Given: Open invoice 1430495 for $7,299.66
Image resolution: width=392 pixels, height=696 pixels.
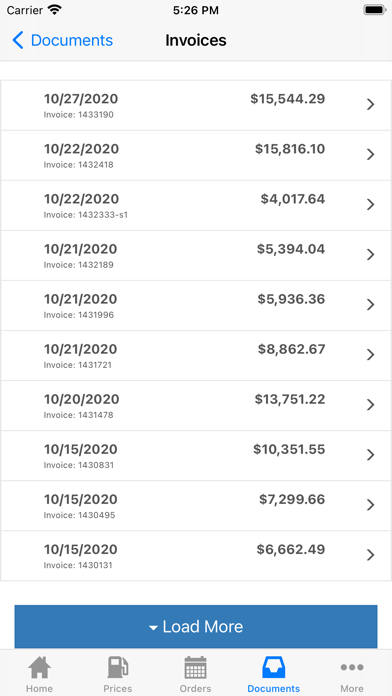Looking at the screenshot, I should click(x=196, y=506).
